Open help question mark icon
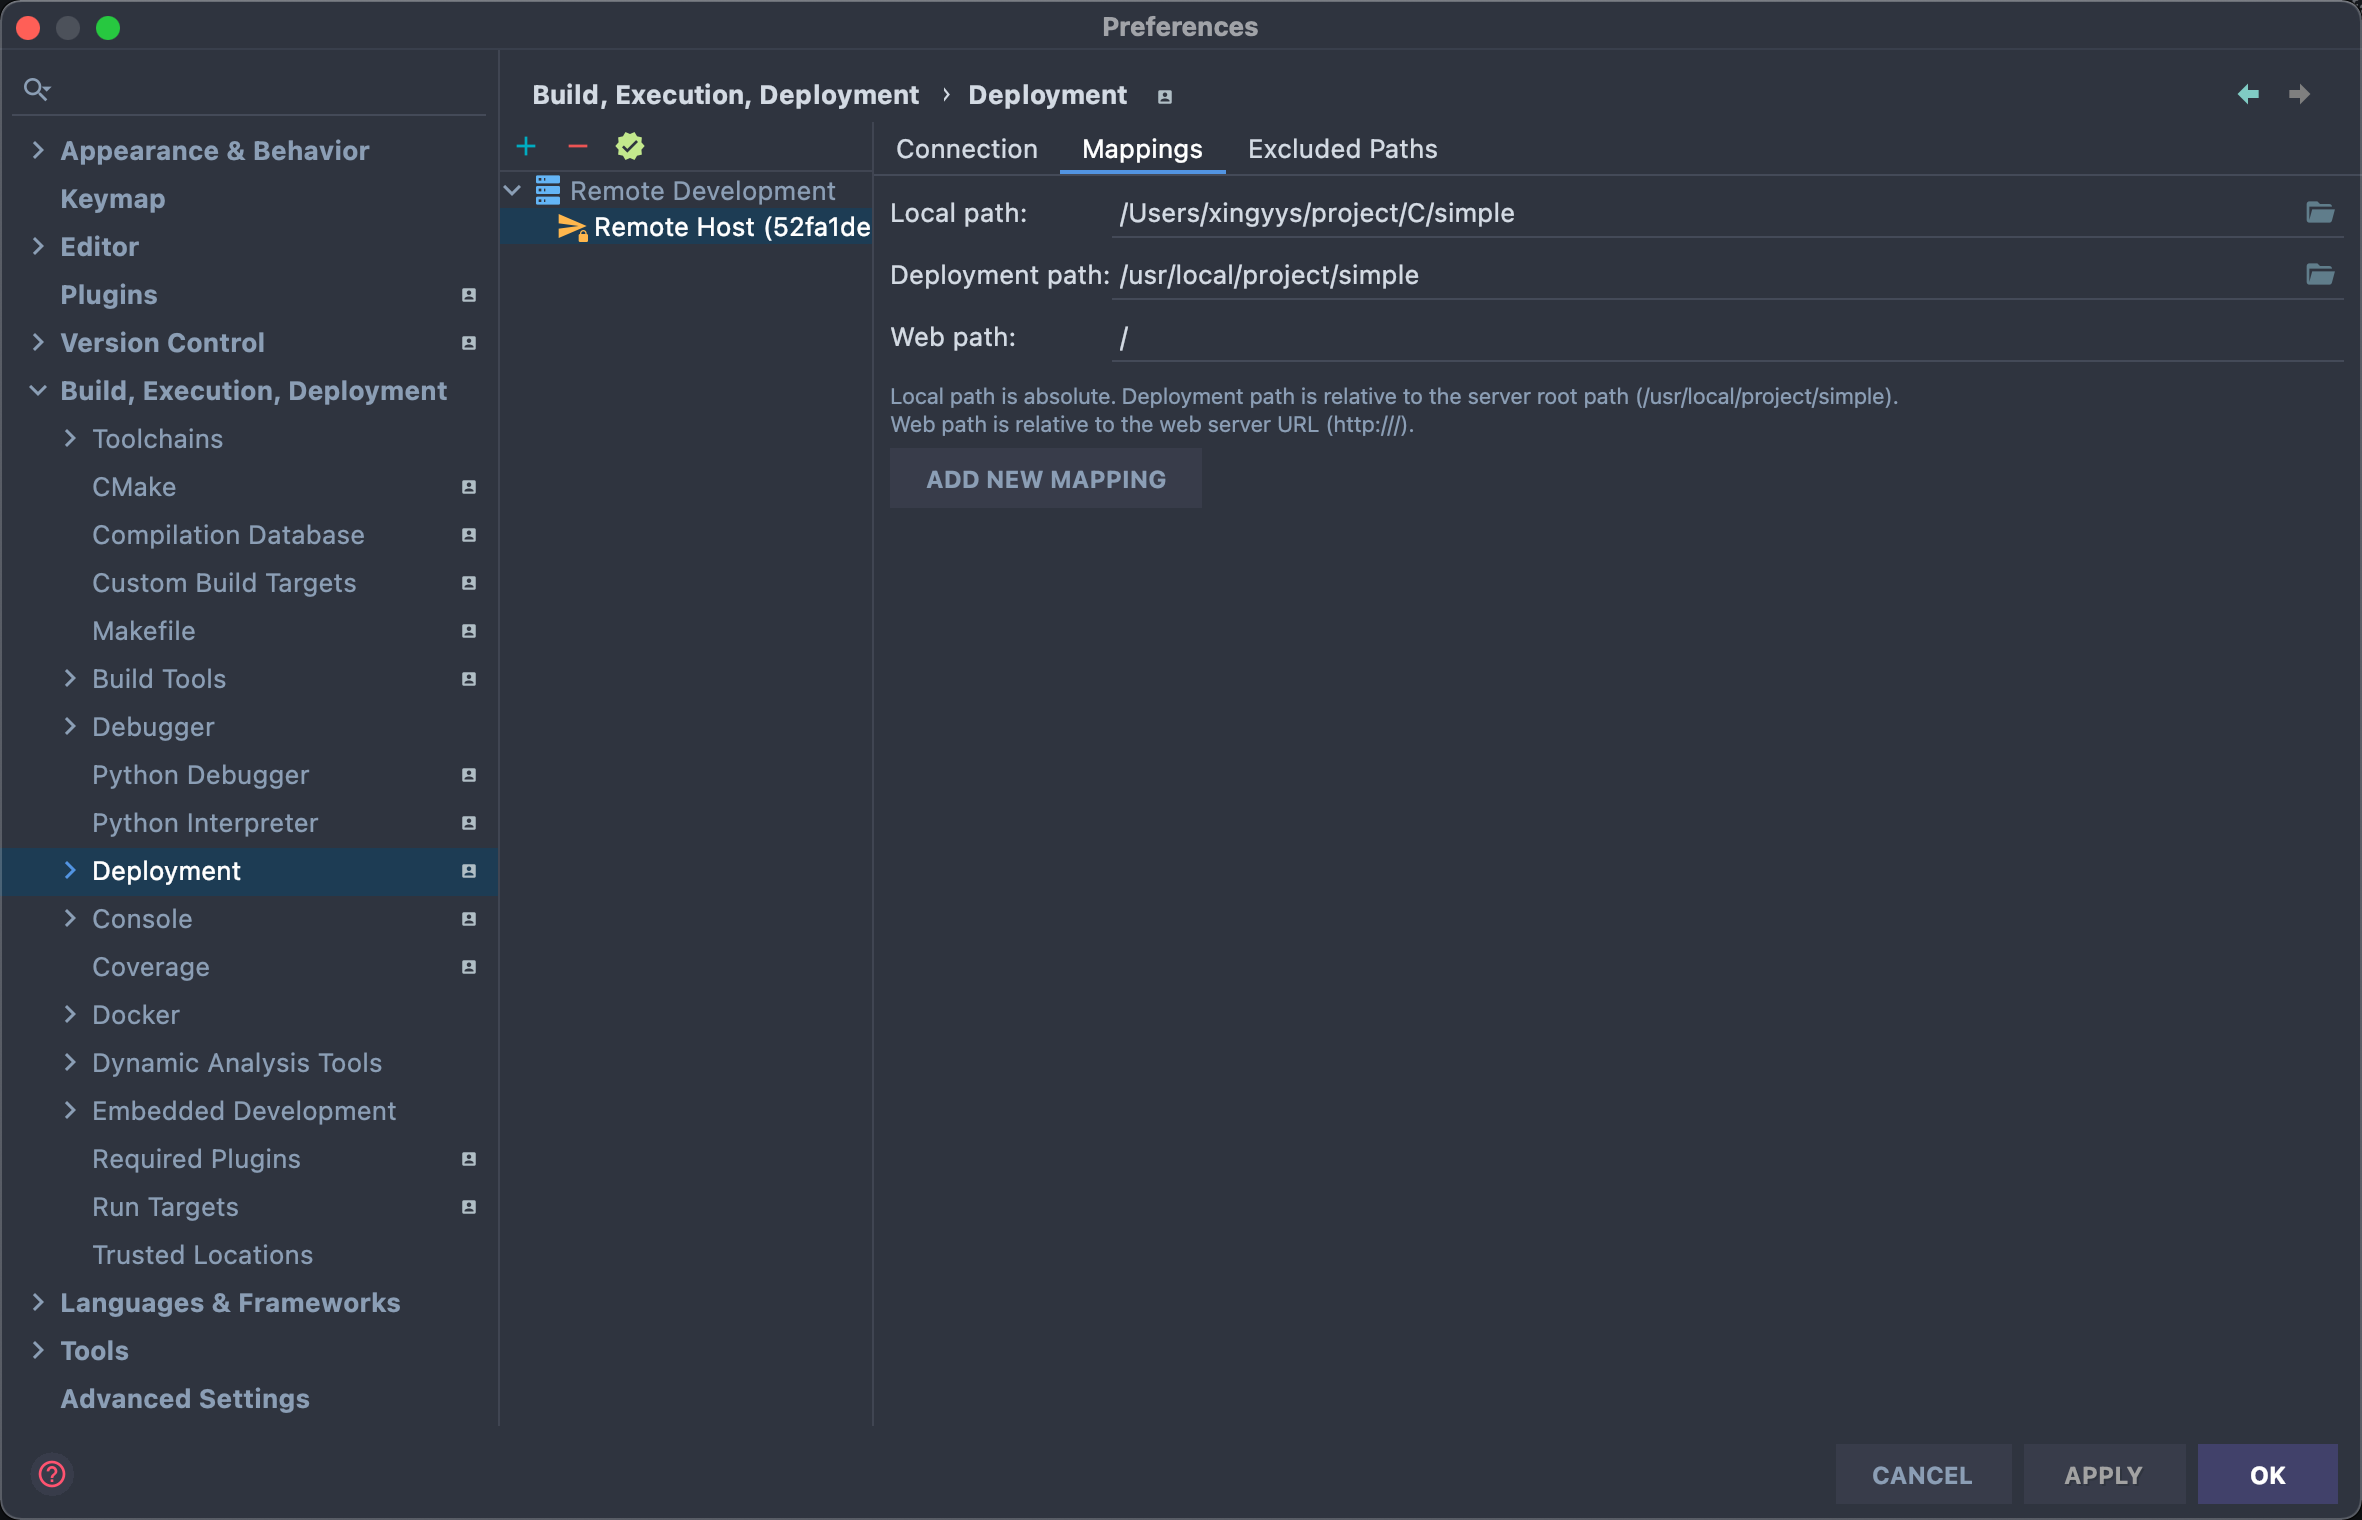 click(x=52, y=1474)
